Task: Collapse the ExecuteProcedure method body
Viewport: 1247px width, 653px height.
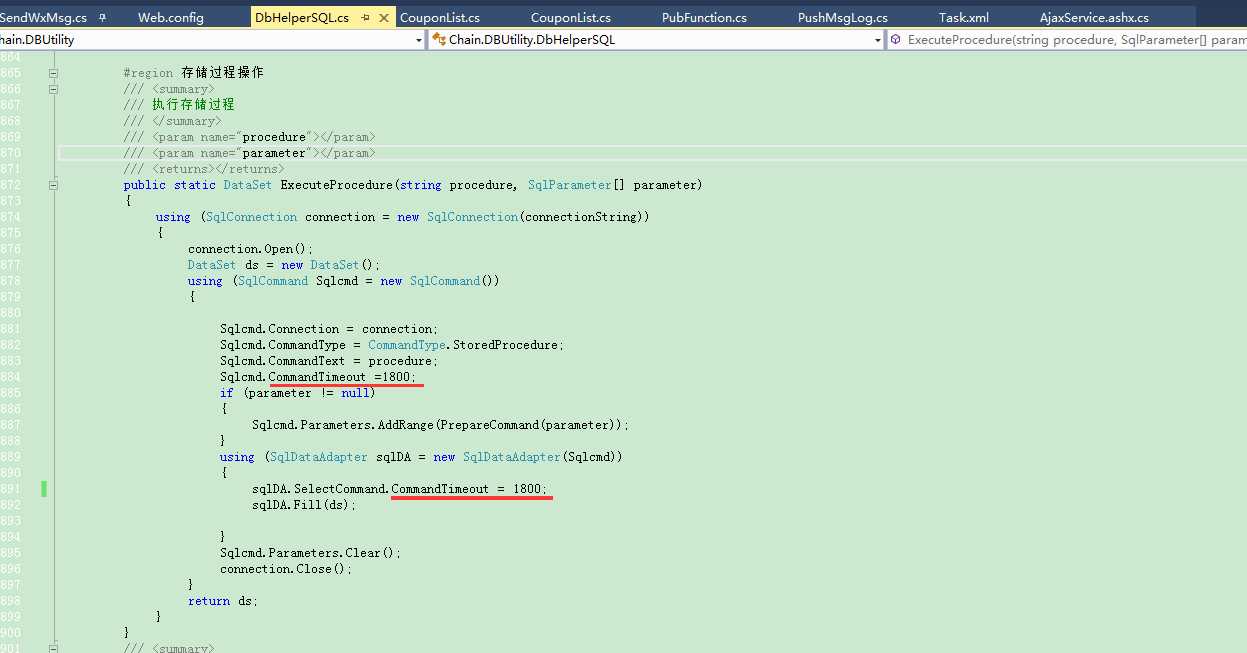Action: [53, 185]
